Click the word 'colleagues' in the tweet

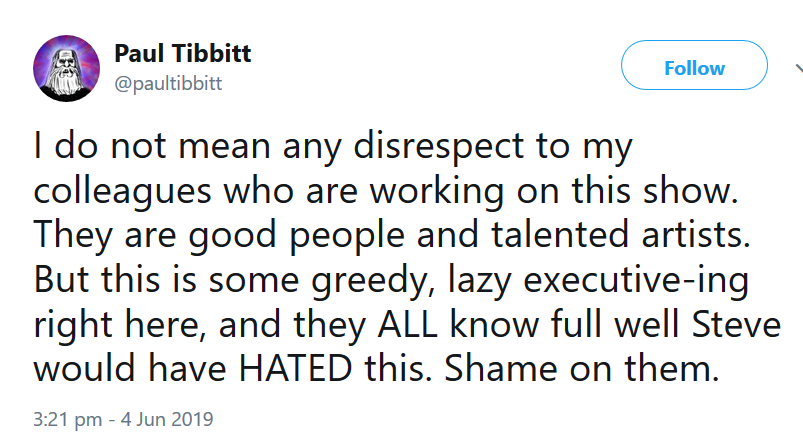coord(122,192)
